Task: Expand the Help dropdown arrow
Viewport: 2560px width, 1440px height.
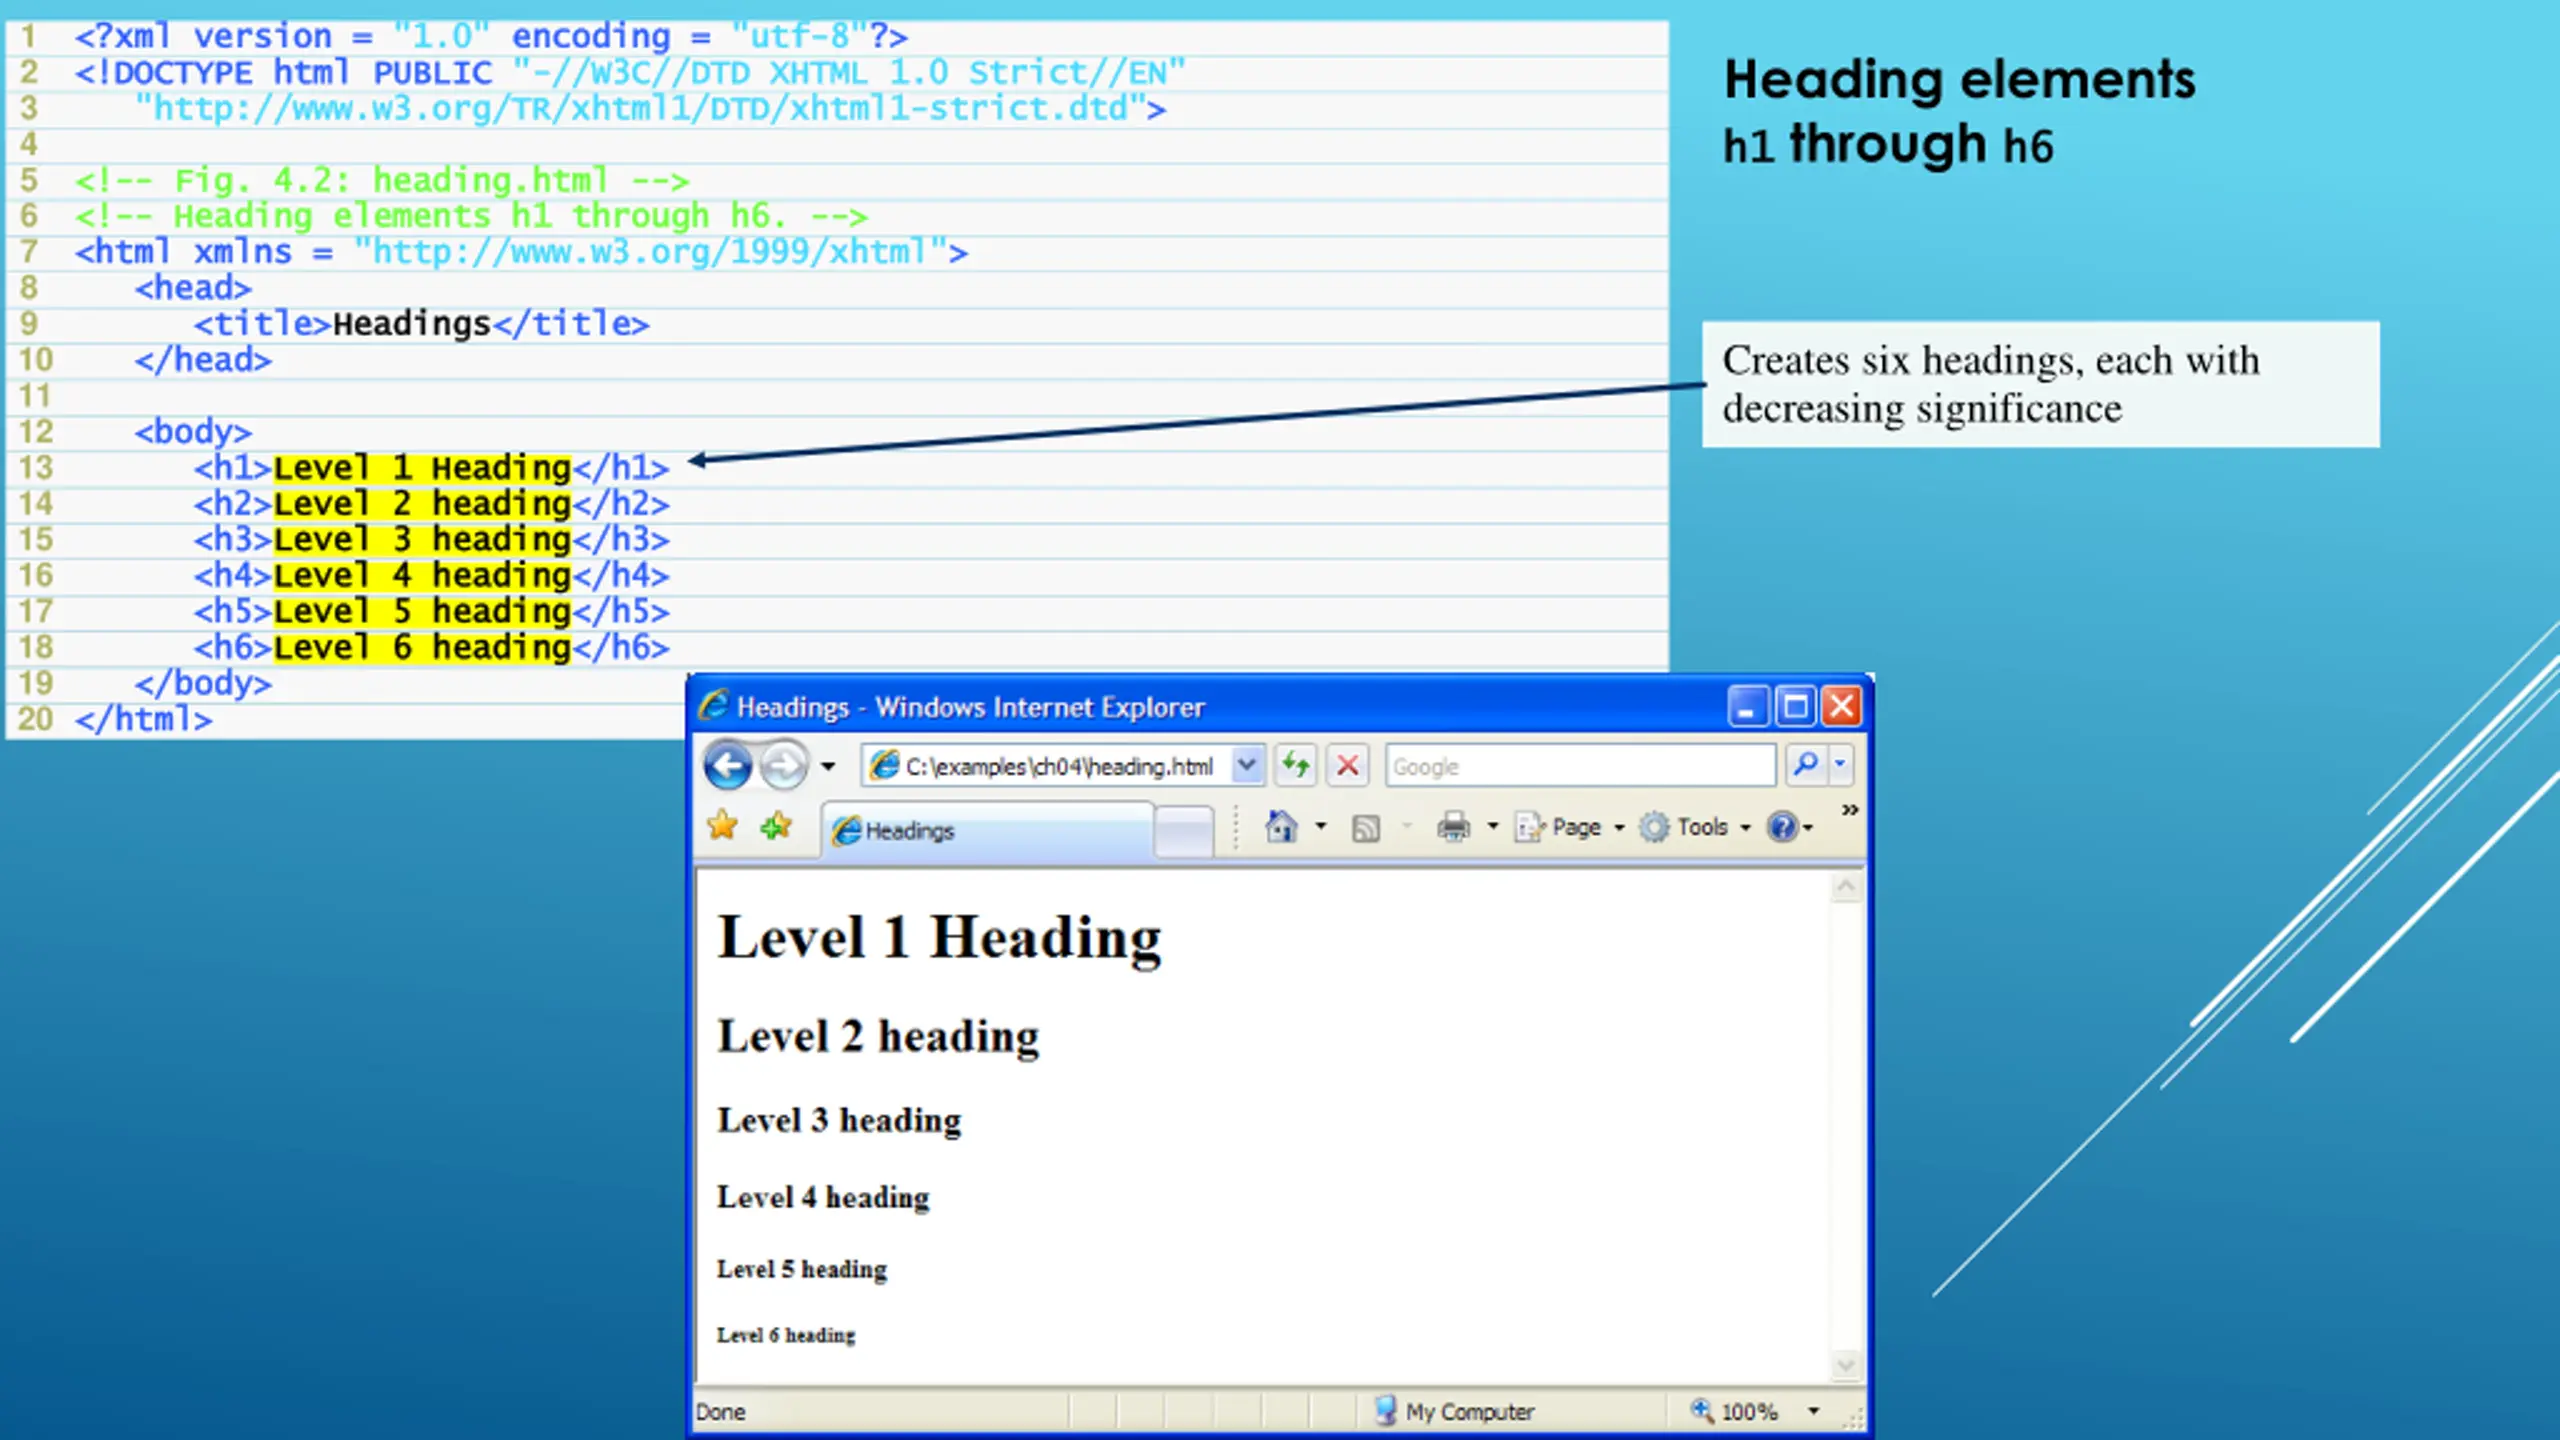Action: (x=1808, y=828)
